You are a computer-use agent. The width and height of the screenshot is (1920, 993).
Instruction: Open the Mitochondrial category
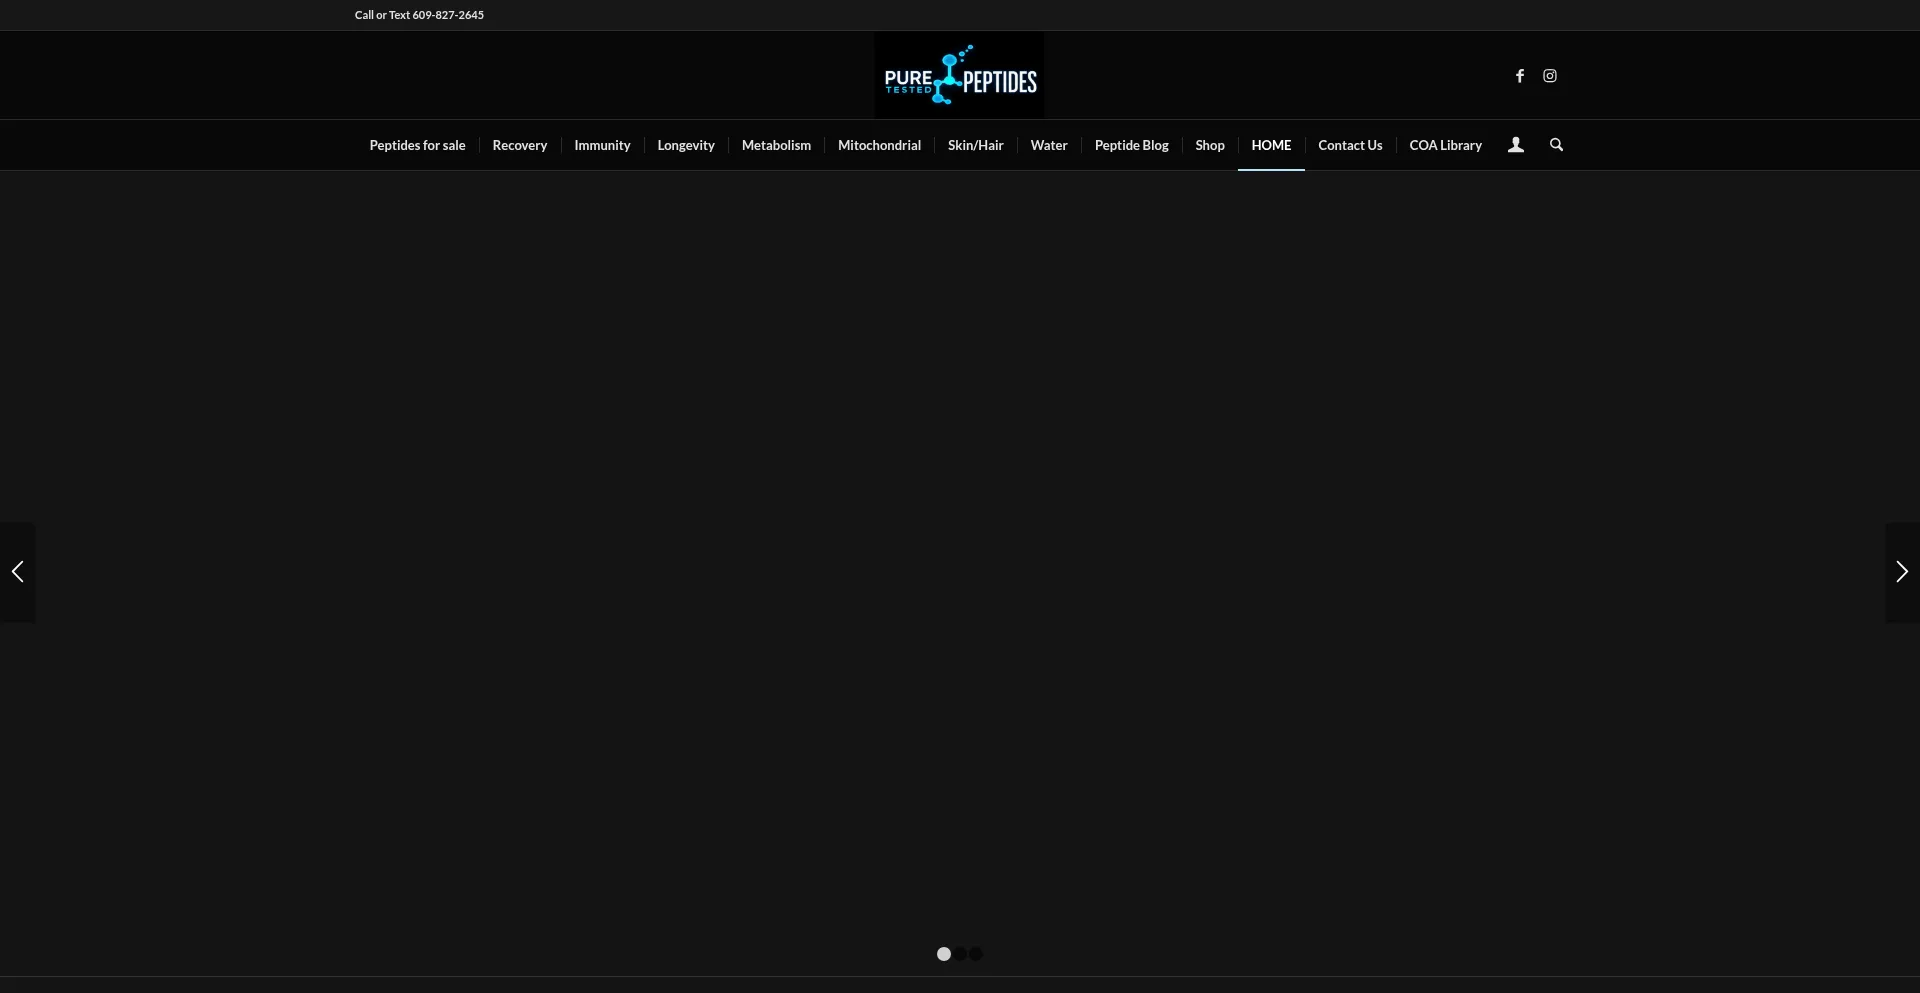tap(879, 145)
